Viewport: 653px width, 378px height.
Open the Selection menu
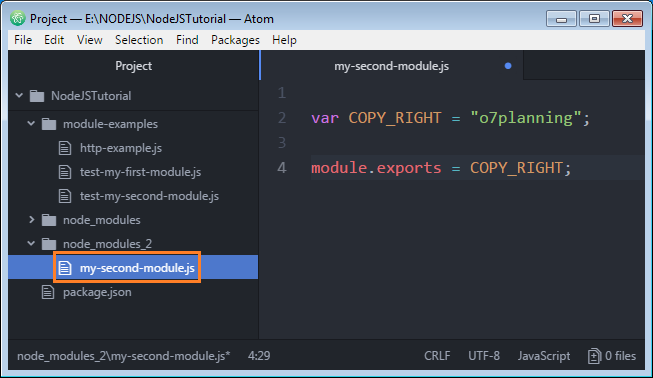pyautogui.click(x=139, y=40)
